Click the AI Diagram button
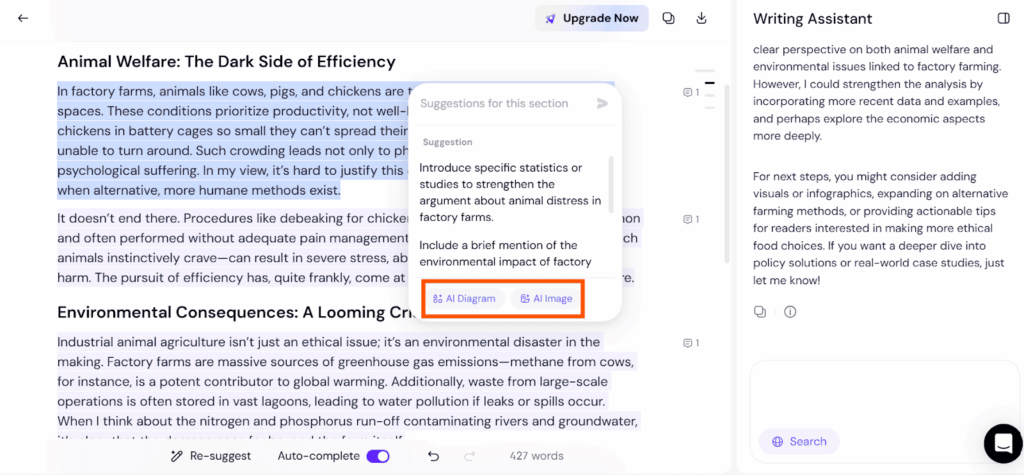The width and height of the screenshot is (1024, 475). (x=464, y=299)
